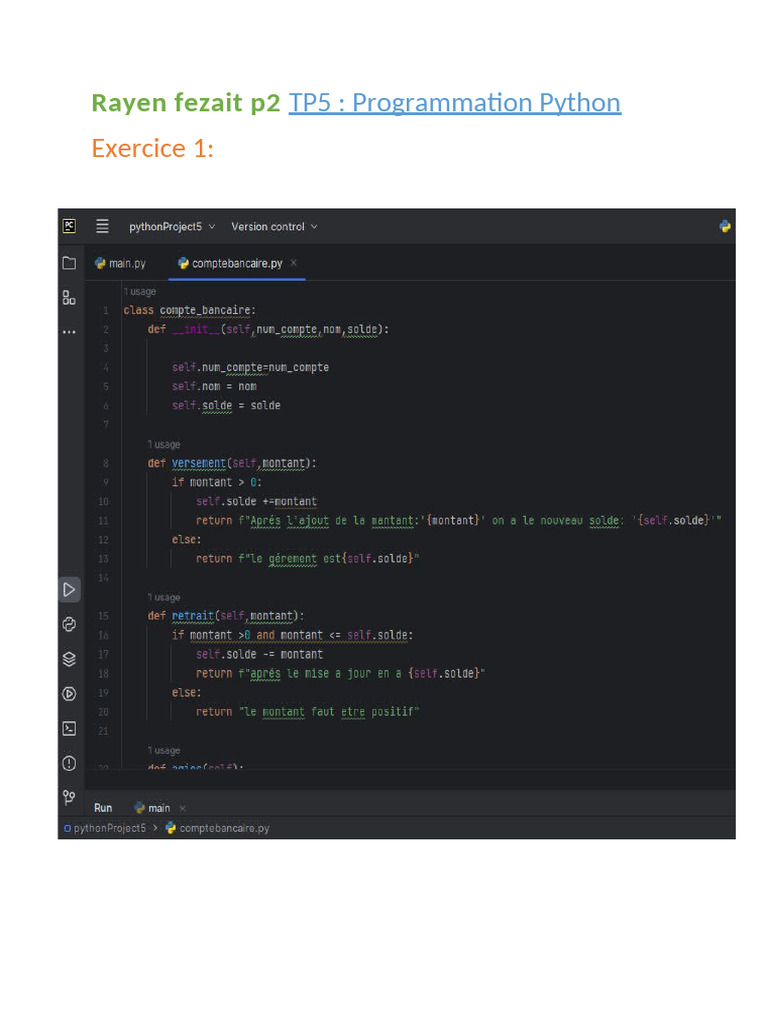The width and height of the screenshot is (768, 1024).
Task: Open the Run tool window
Action: tap(69, 590)
